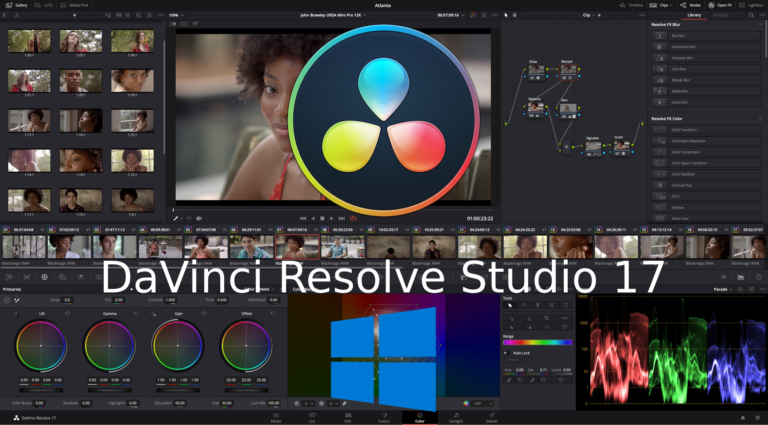The width and height of the screenshot is (768, 425).
Task: Collapse the Resolve FX Color section
Action: coord(761,118)
